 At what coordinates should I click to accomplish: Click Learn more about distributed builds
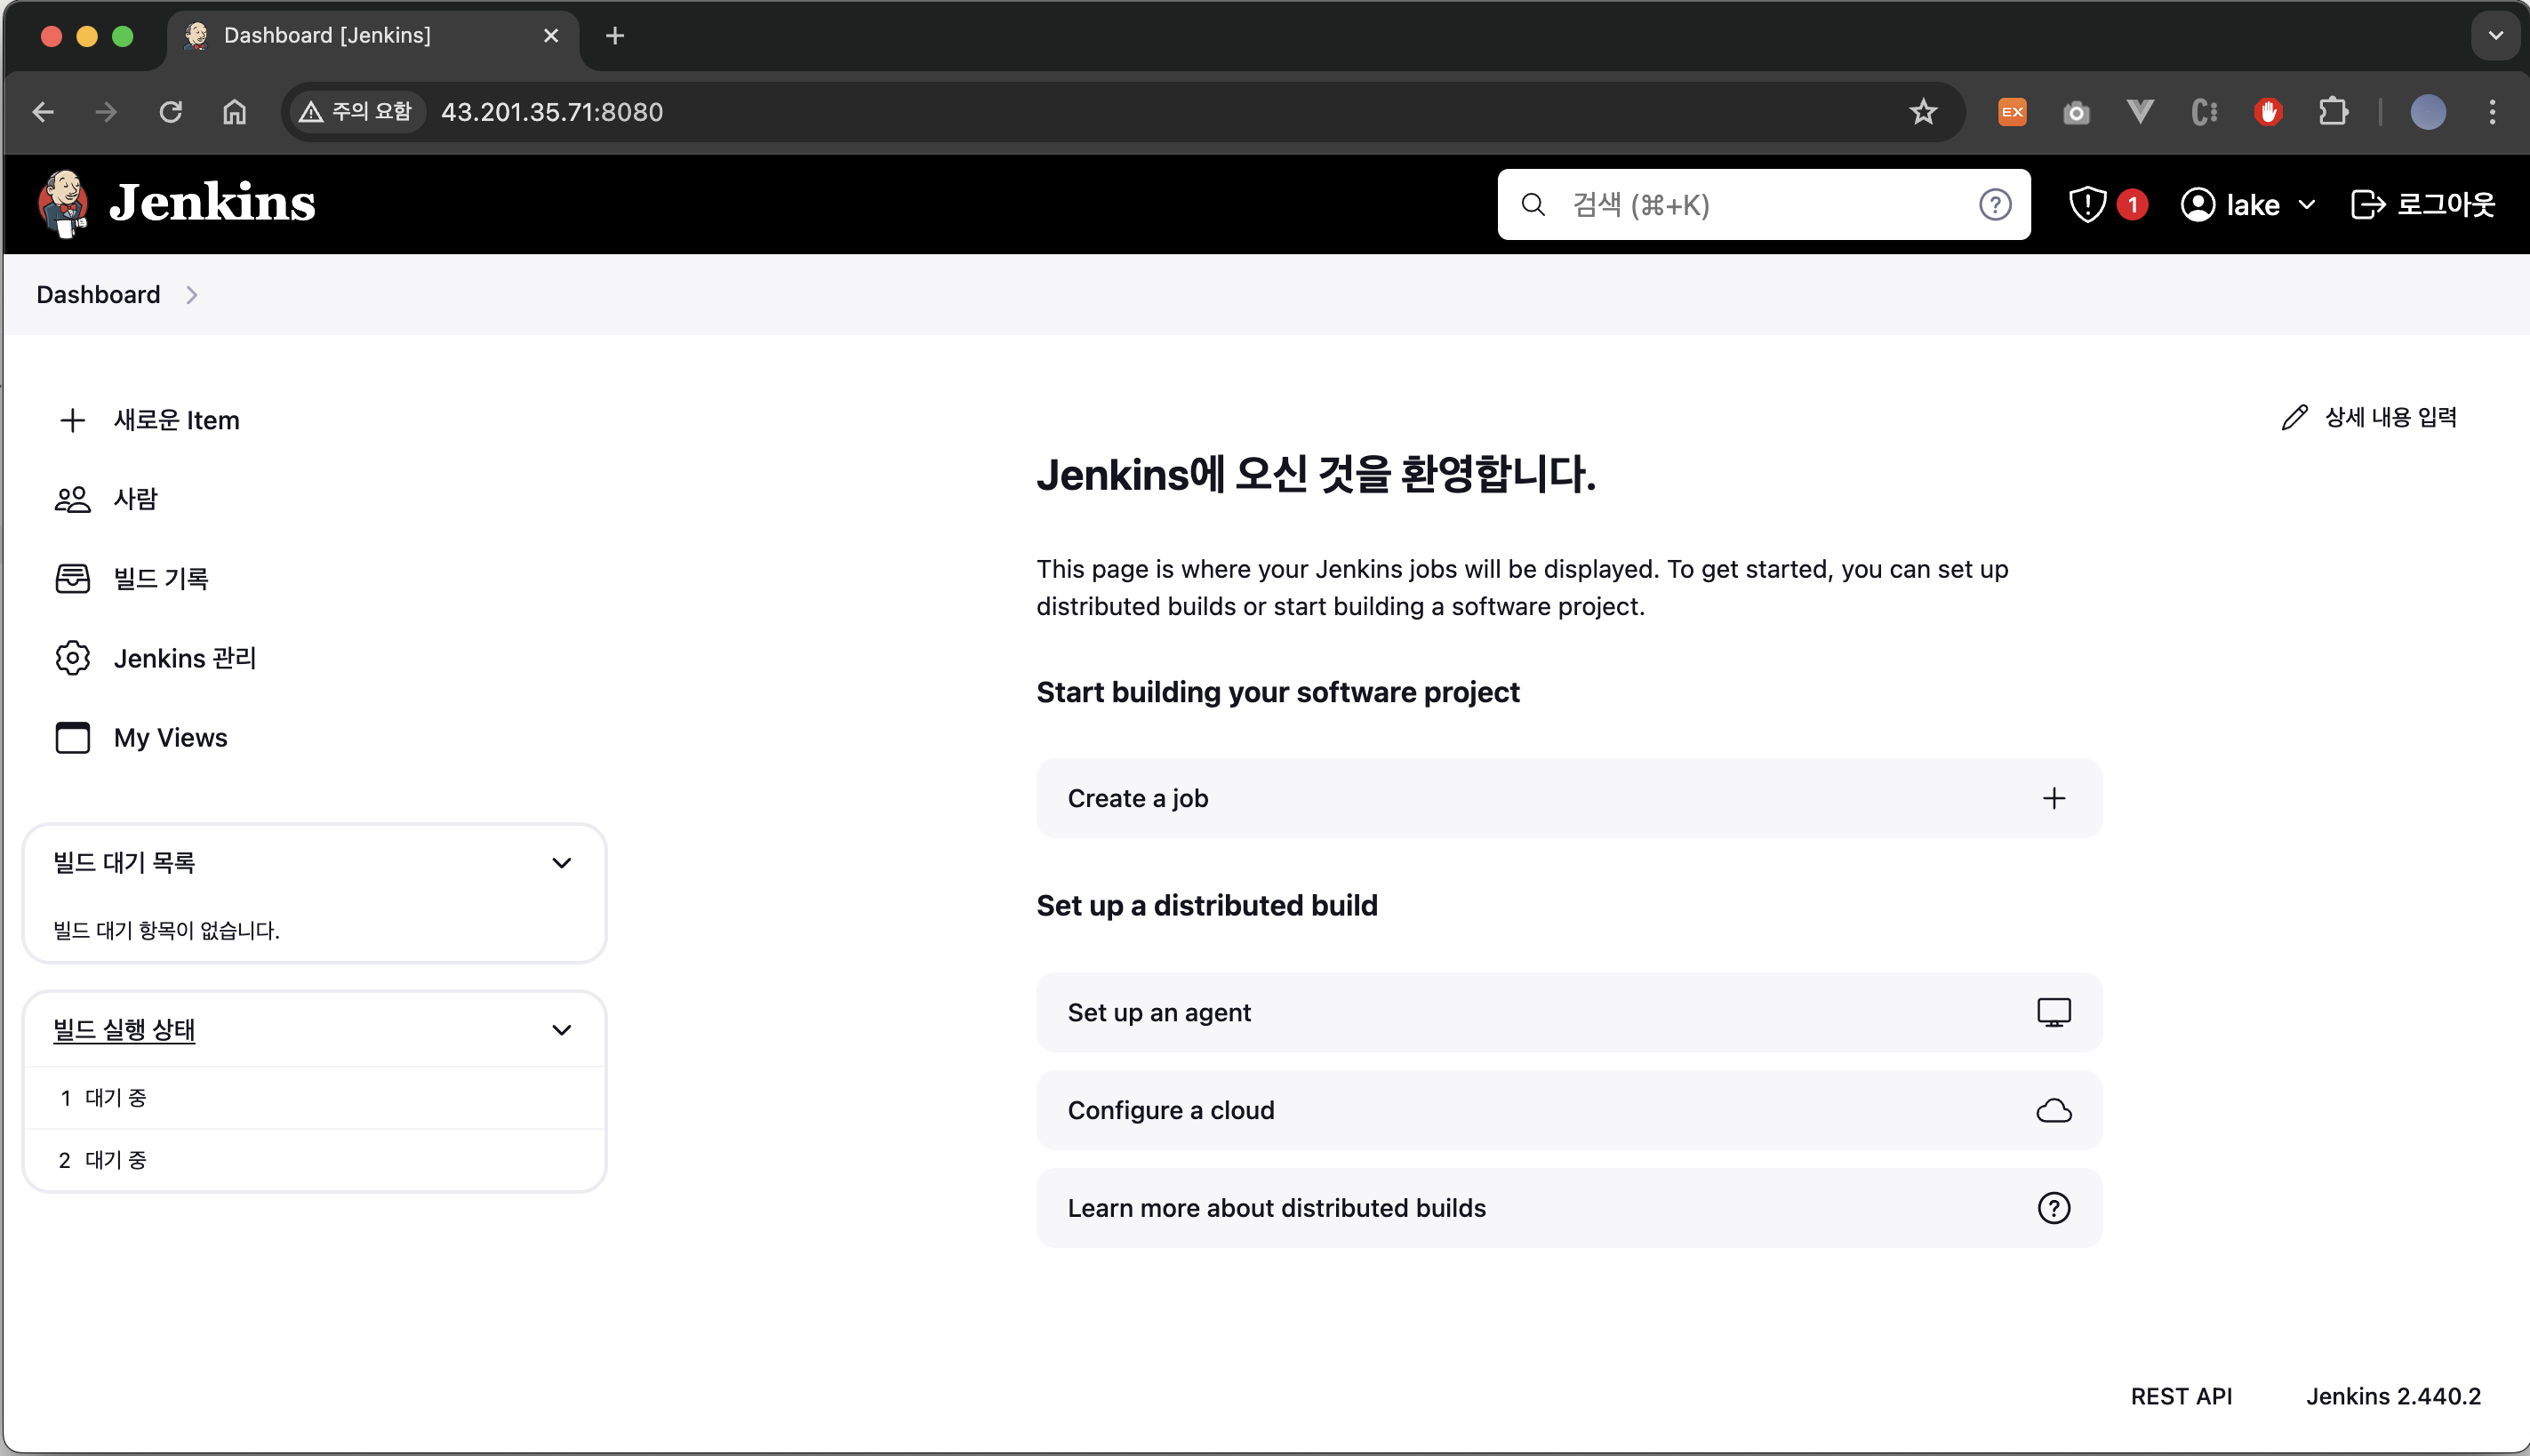click(1276, 1208)
